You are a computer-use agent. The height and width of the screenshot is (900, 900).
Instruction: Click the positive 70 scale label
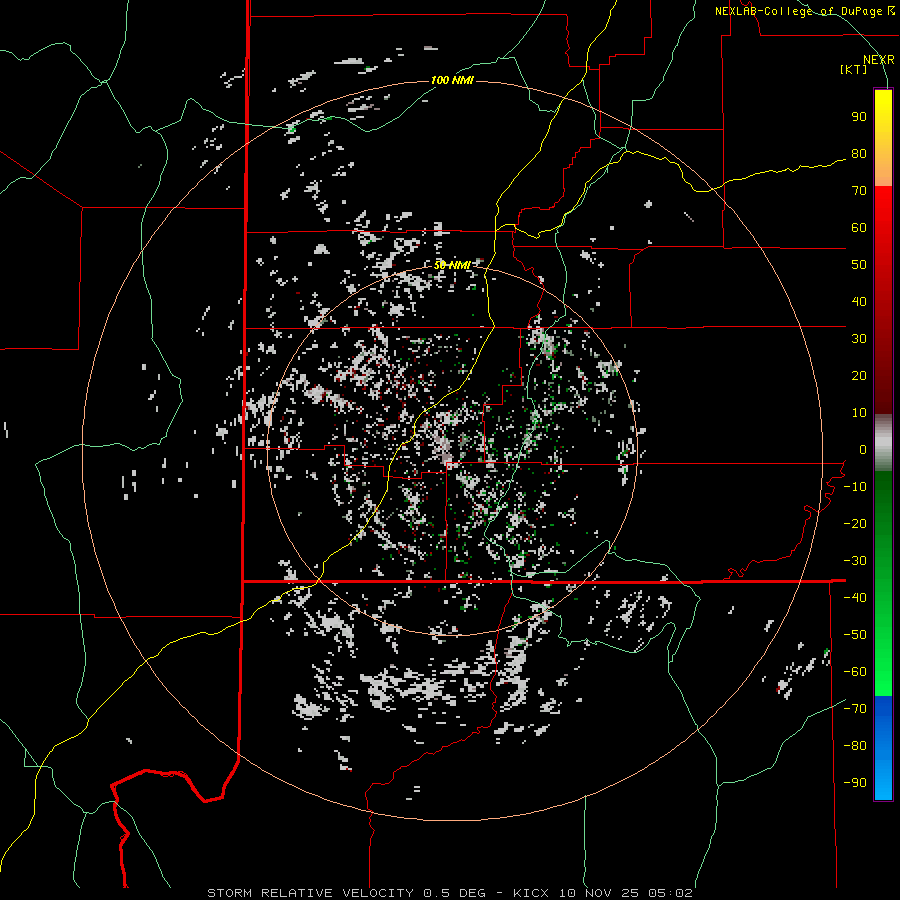coord(859,191)
